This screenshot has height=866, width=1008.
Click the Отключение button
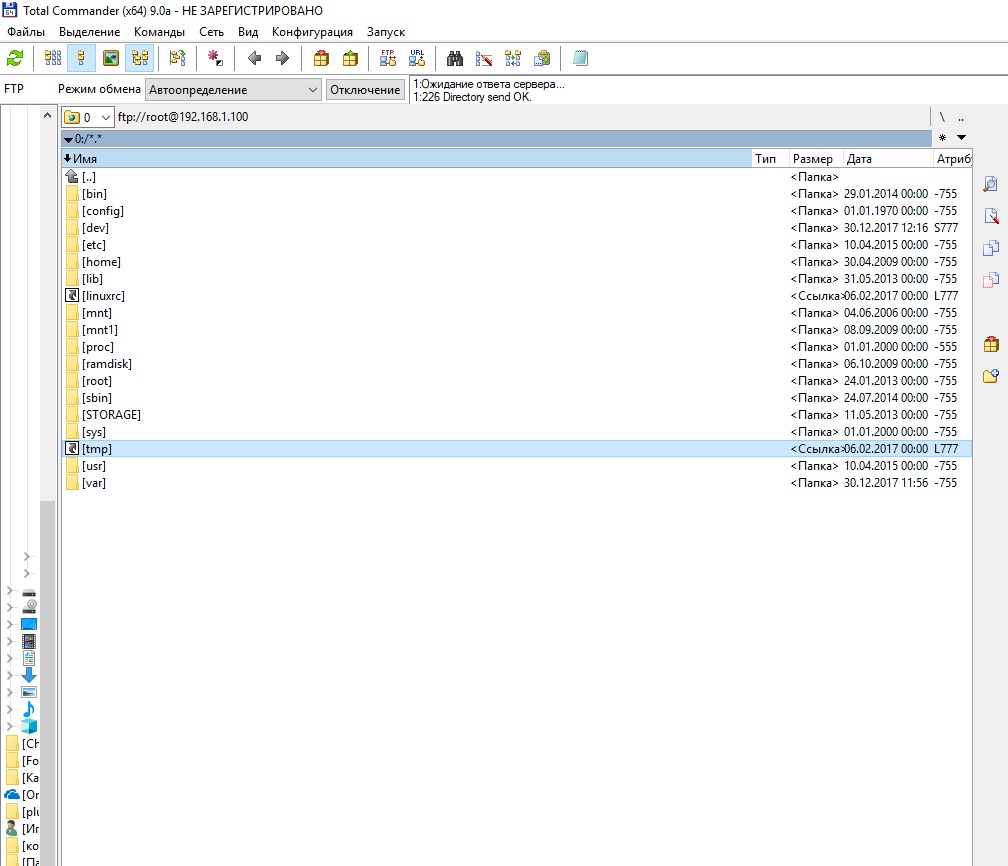click(365, 89)
